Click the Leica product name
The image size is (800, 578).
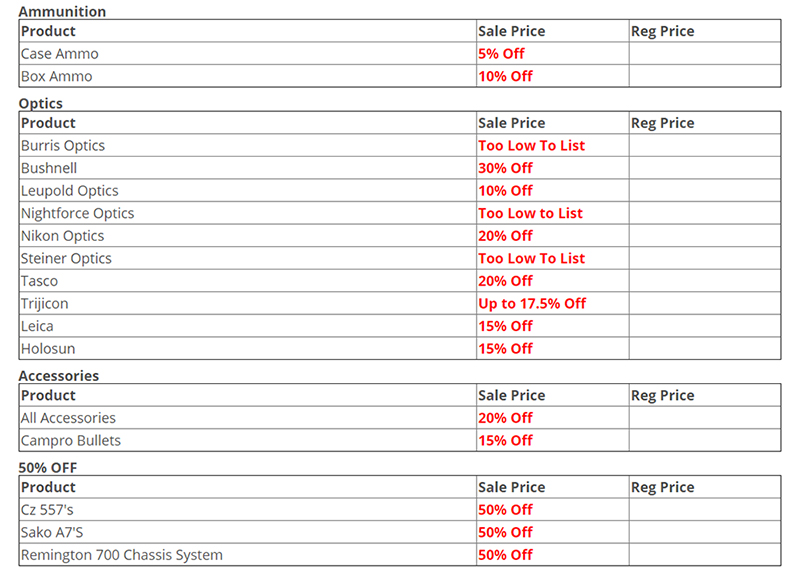[x=38, y=327]
